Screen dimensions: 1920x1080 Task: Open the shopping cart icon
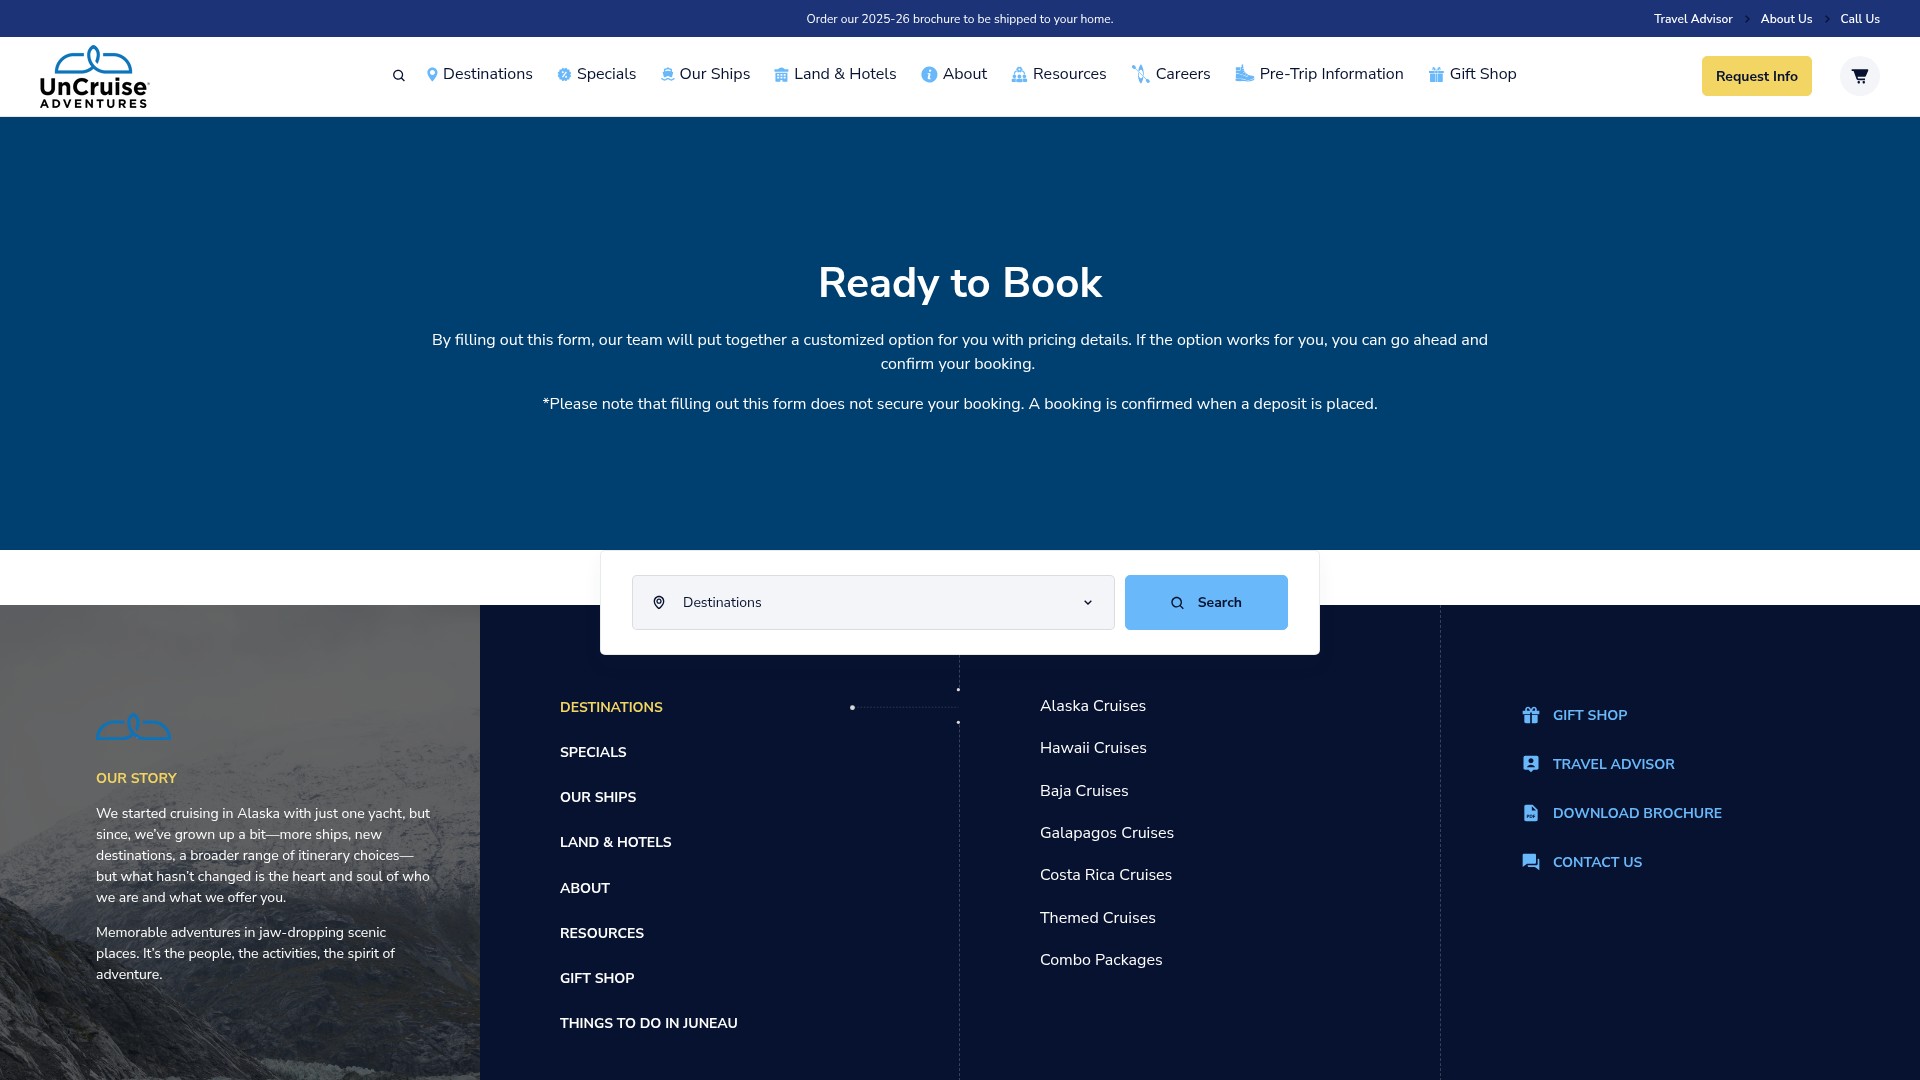1859,76
